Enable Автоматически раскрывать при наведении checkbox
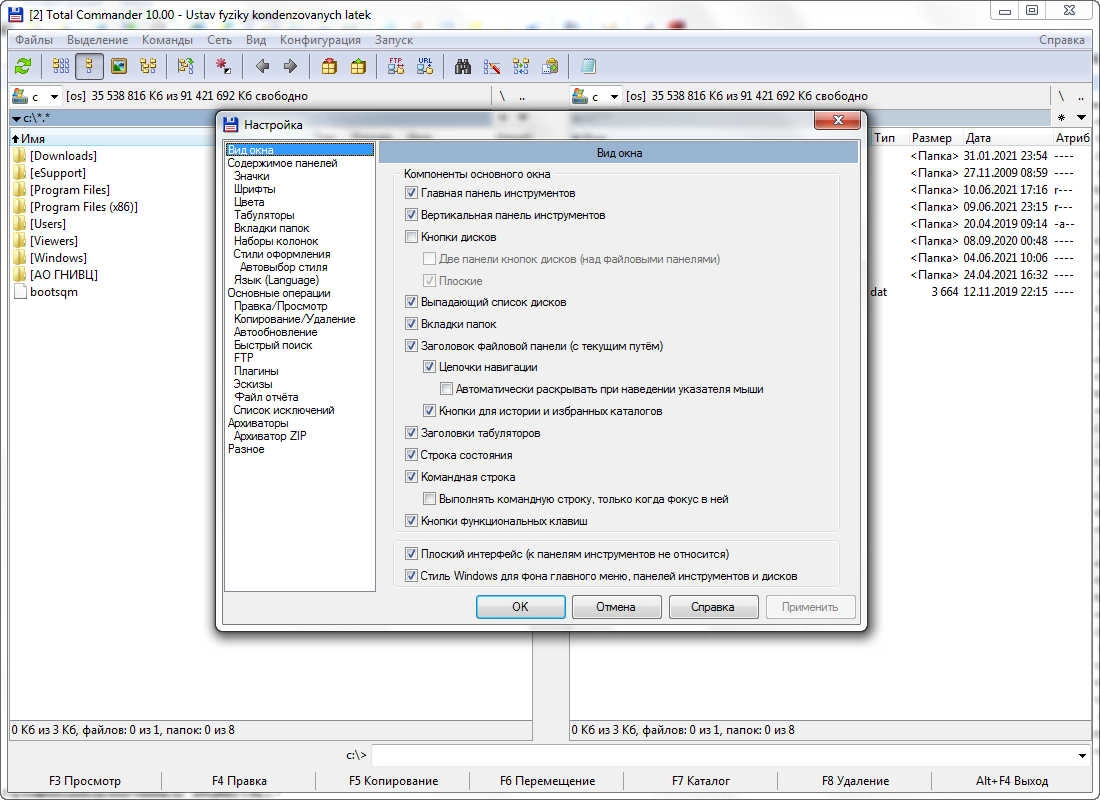 click(446, 389)
